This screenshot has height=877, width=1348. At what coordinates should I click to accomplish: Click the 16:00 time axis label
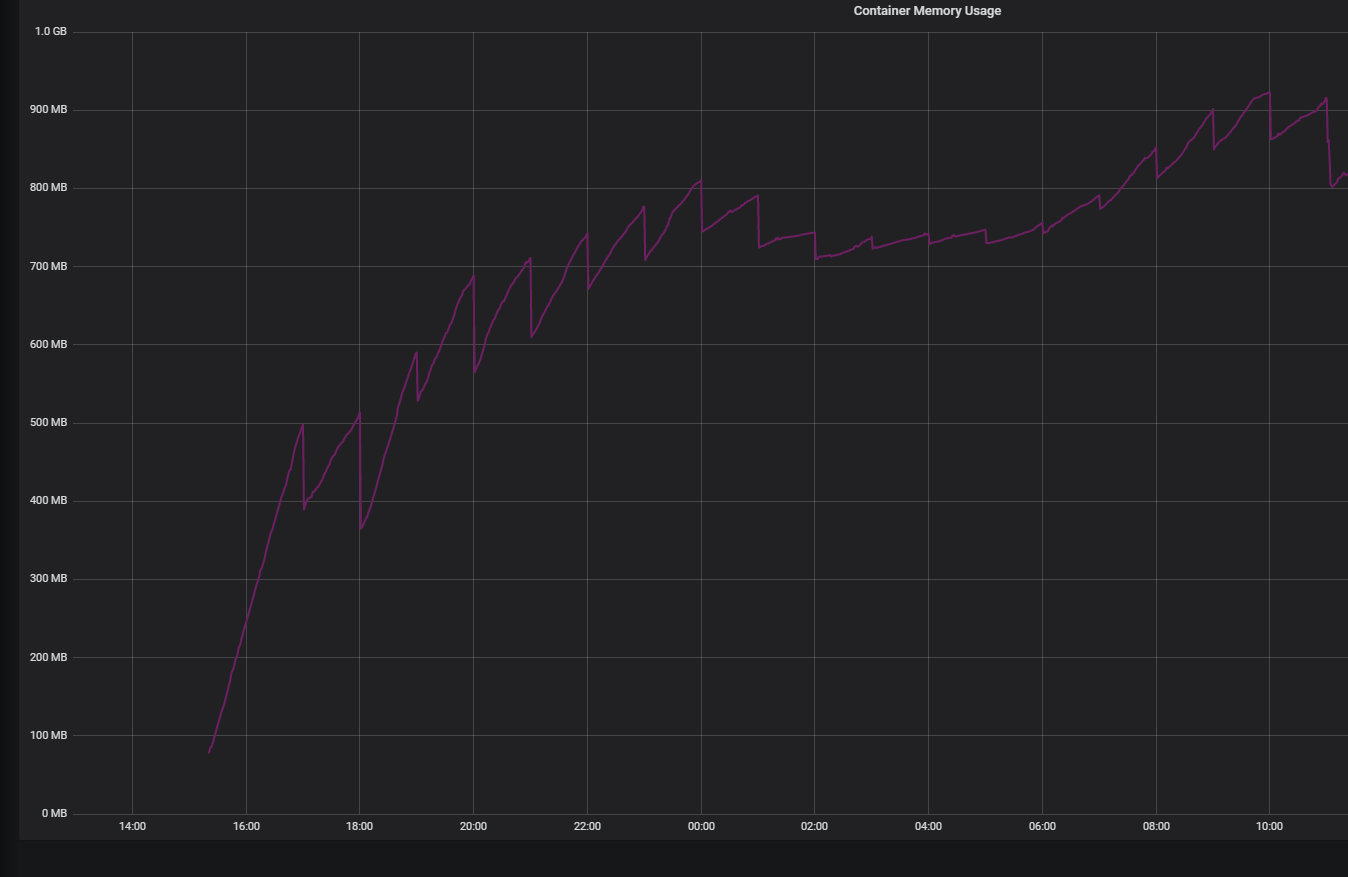pos(246,826)
